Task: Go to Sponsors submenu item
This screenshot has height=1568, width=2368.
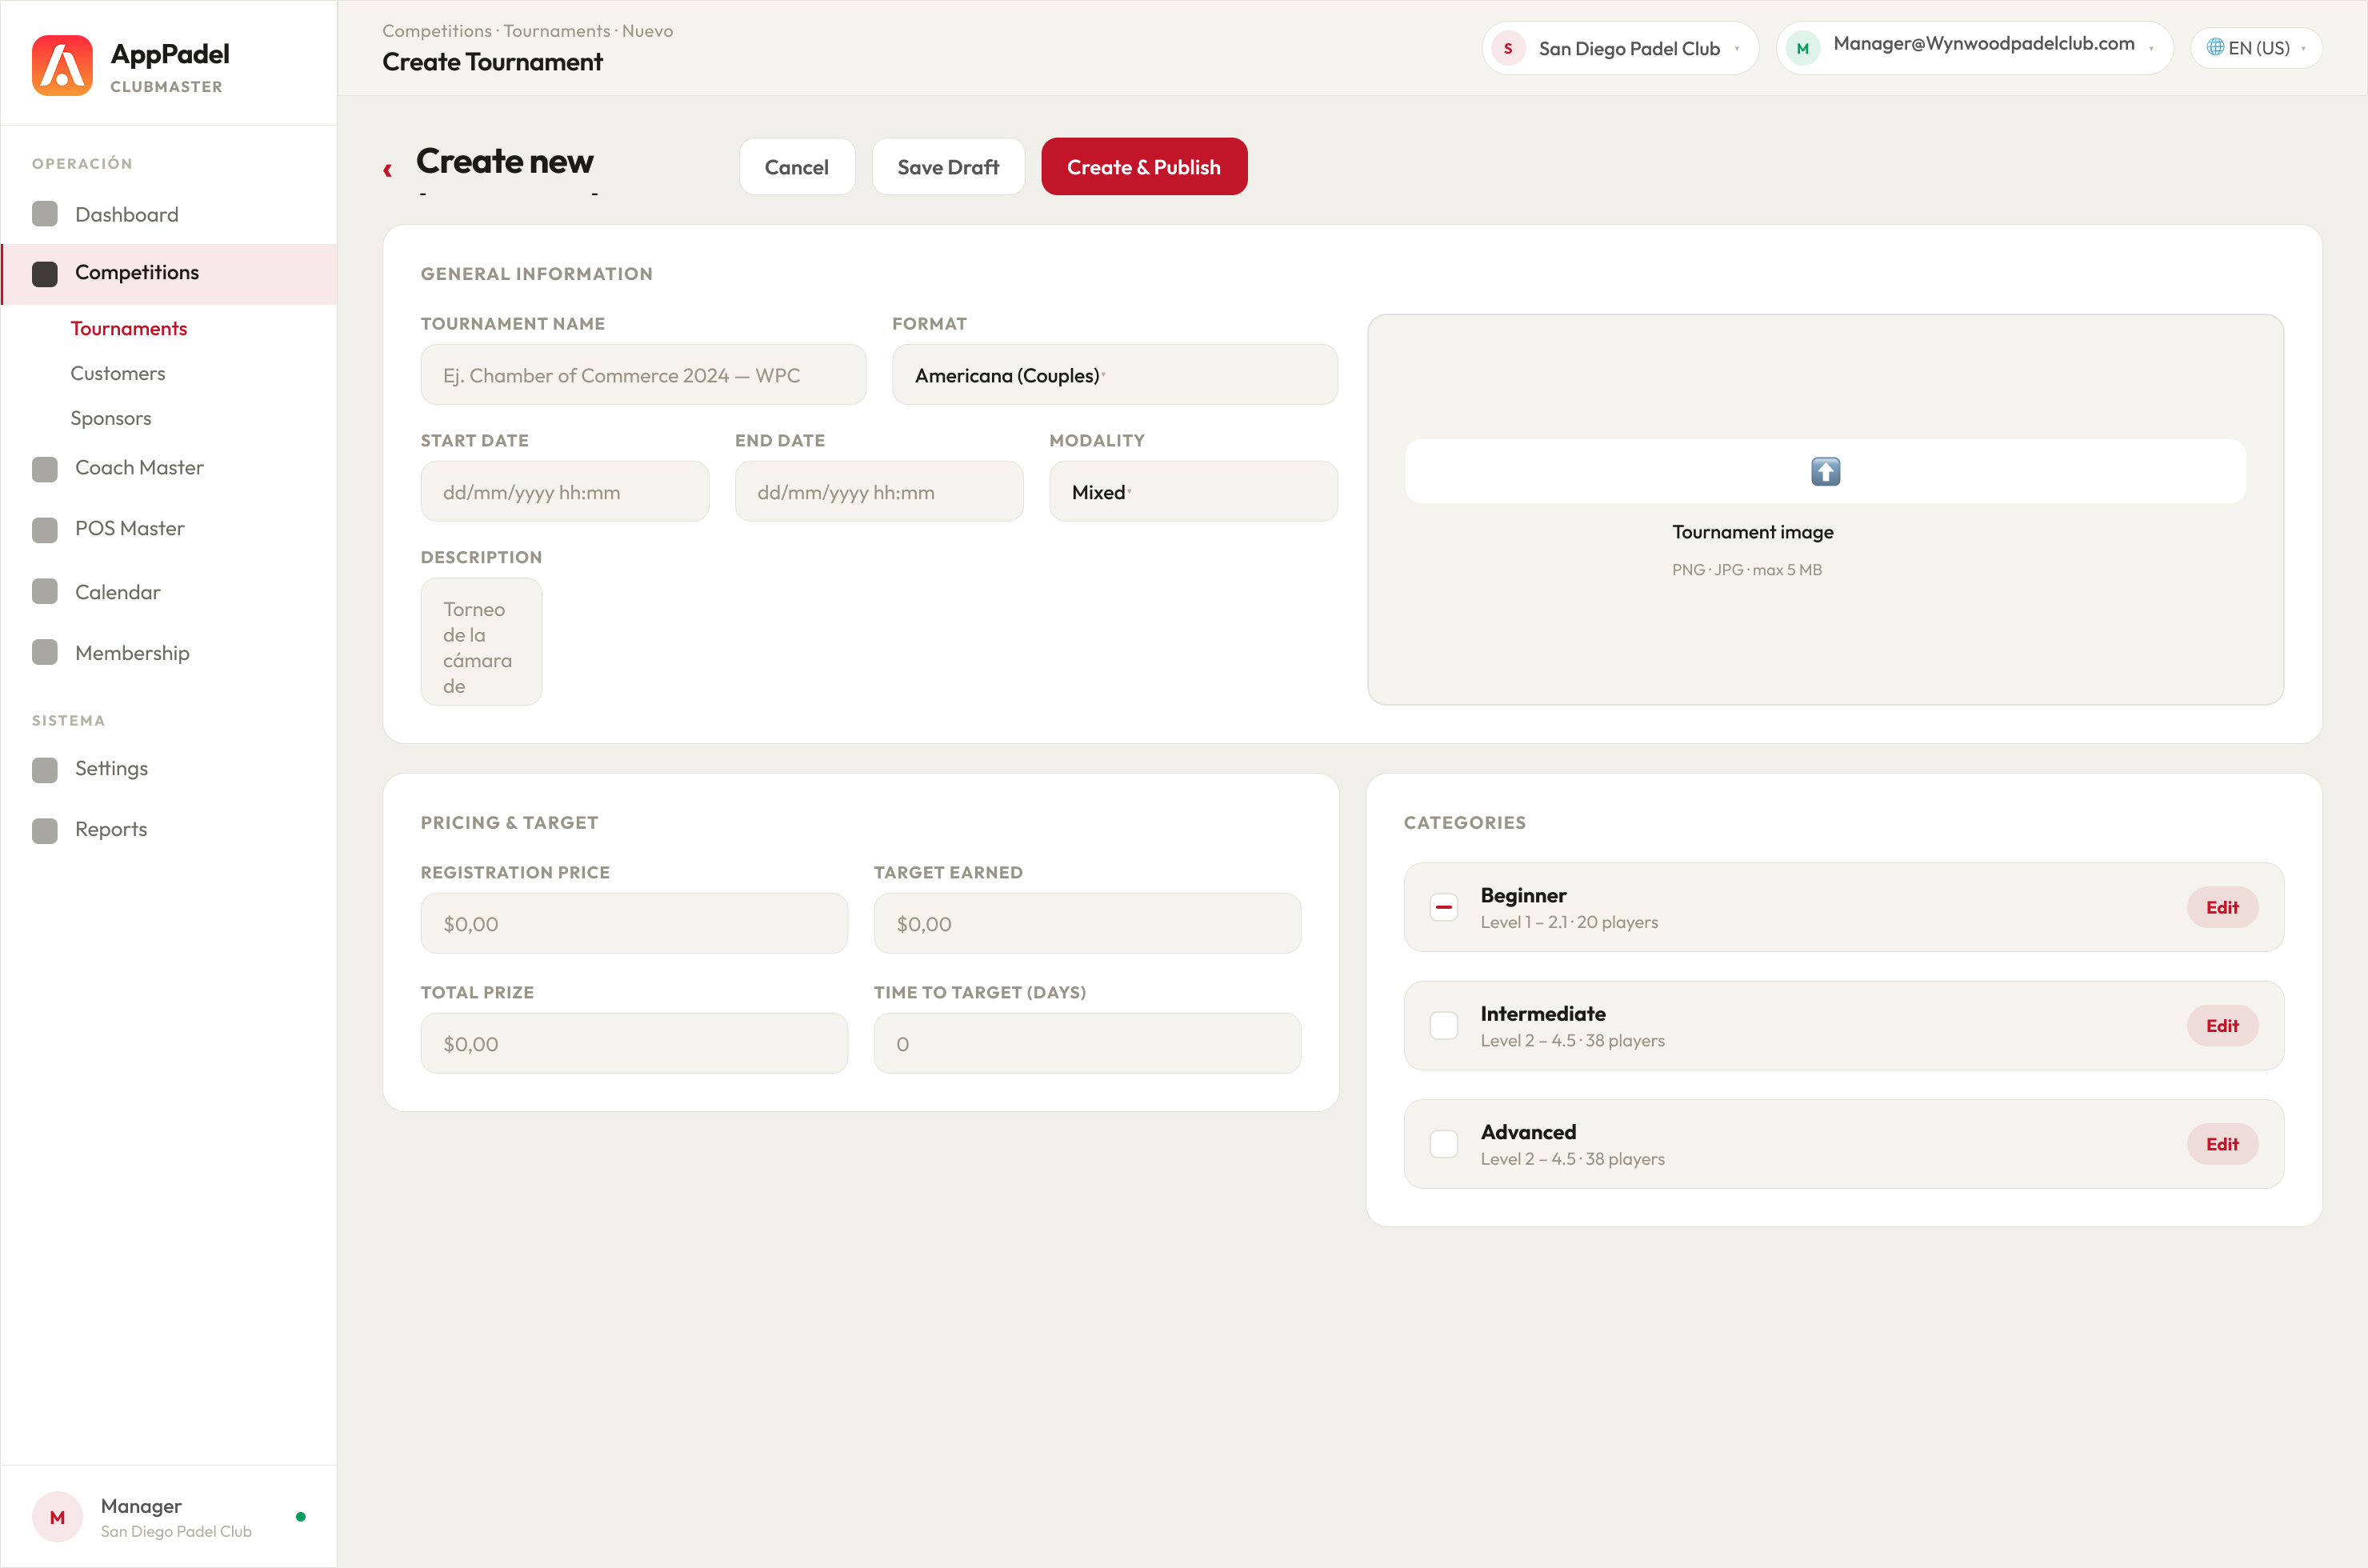Action: [111, 418]
